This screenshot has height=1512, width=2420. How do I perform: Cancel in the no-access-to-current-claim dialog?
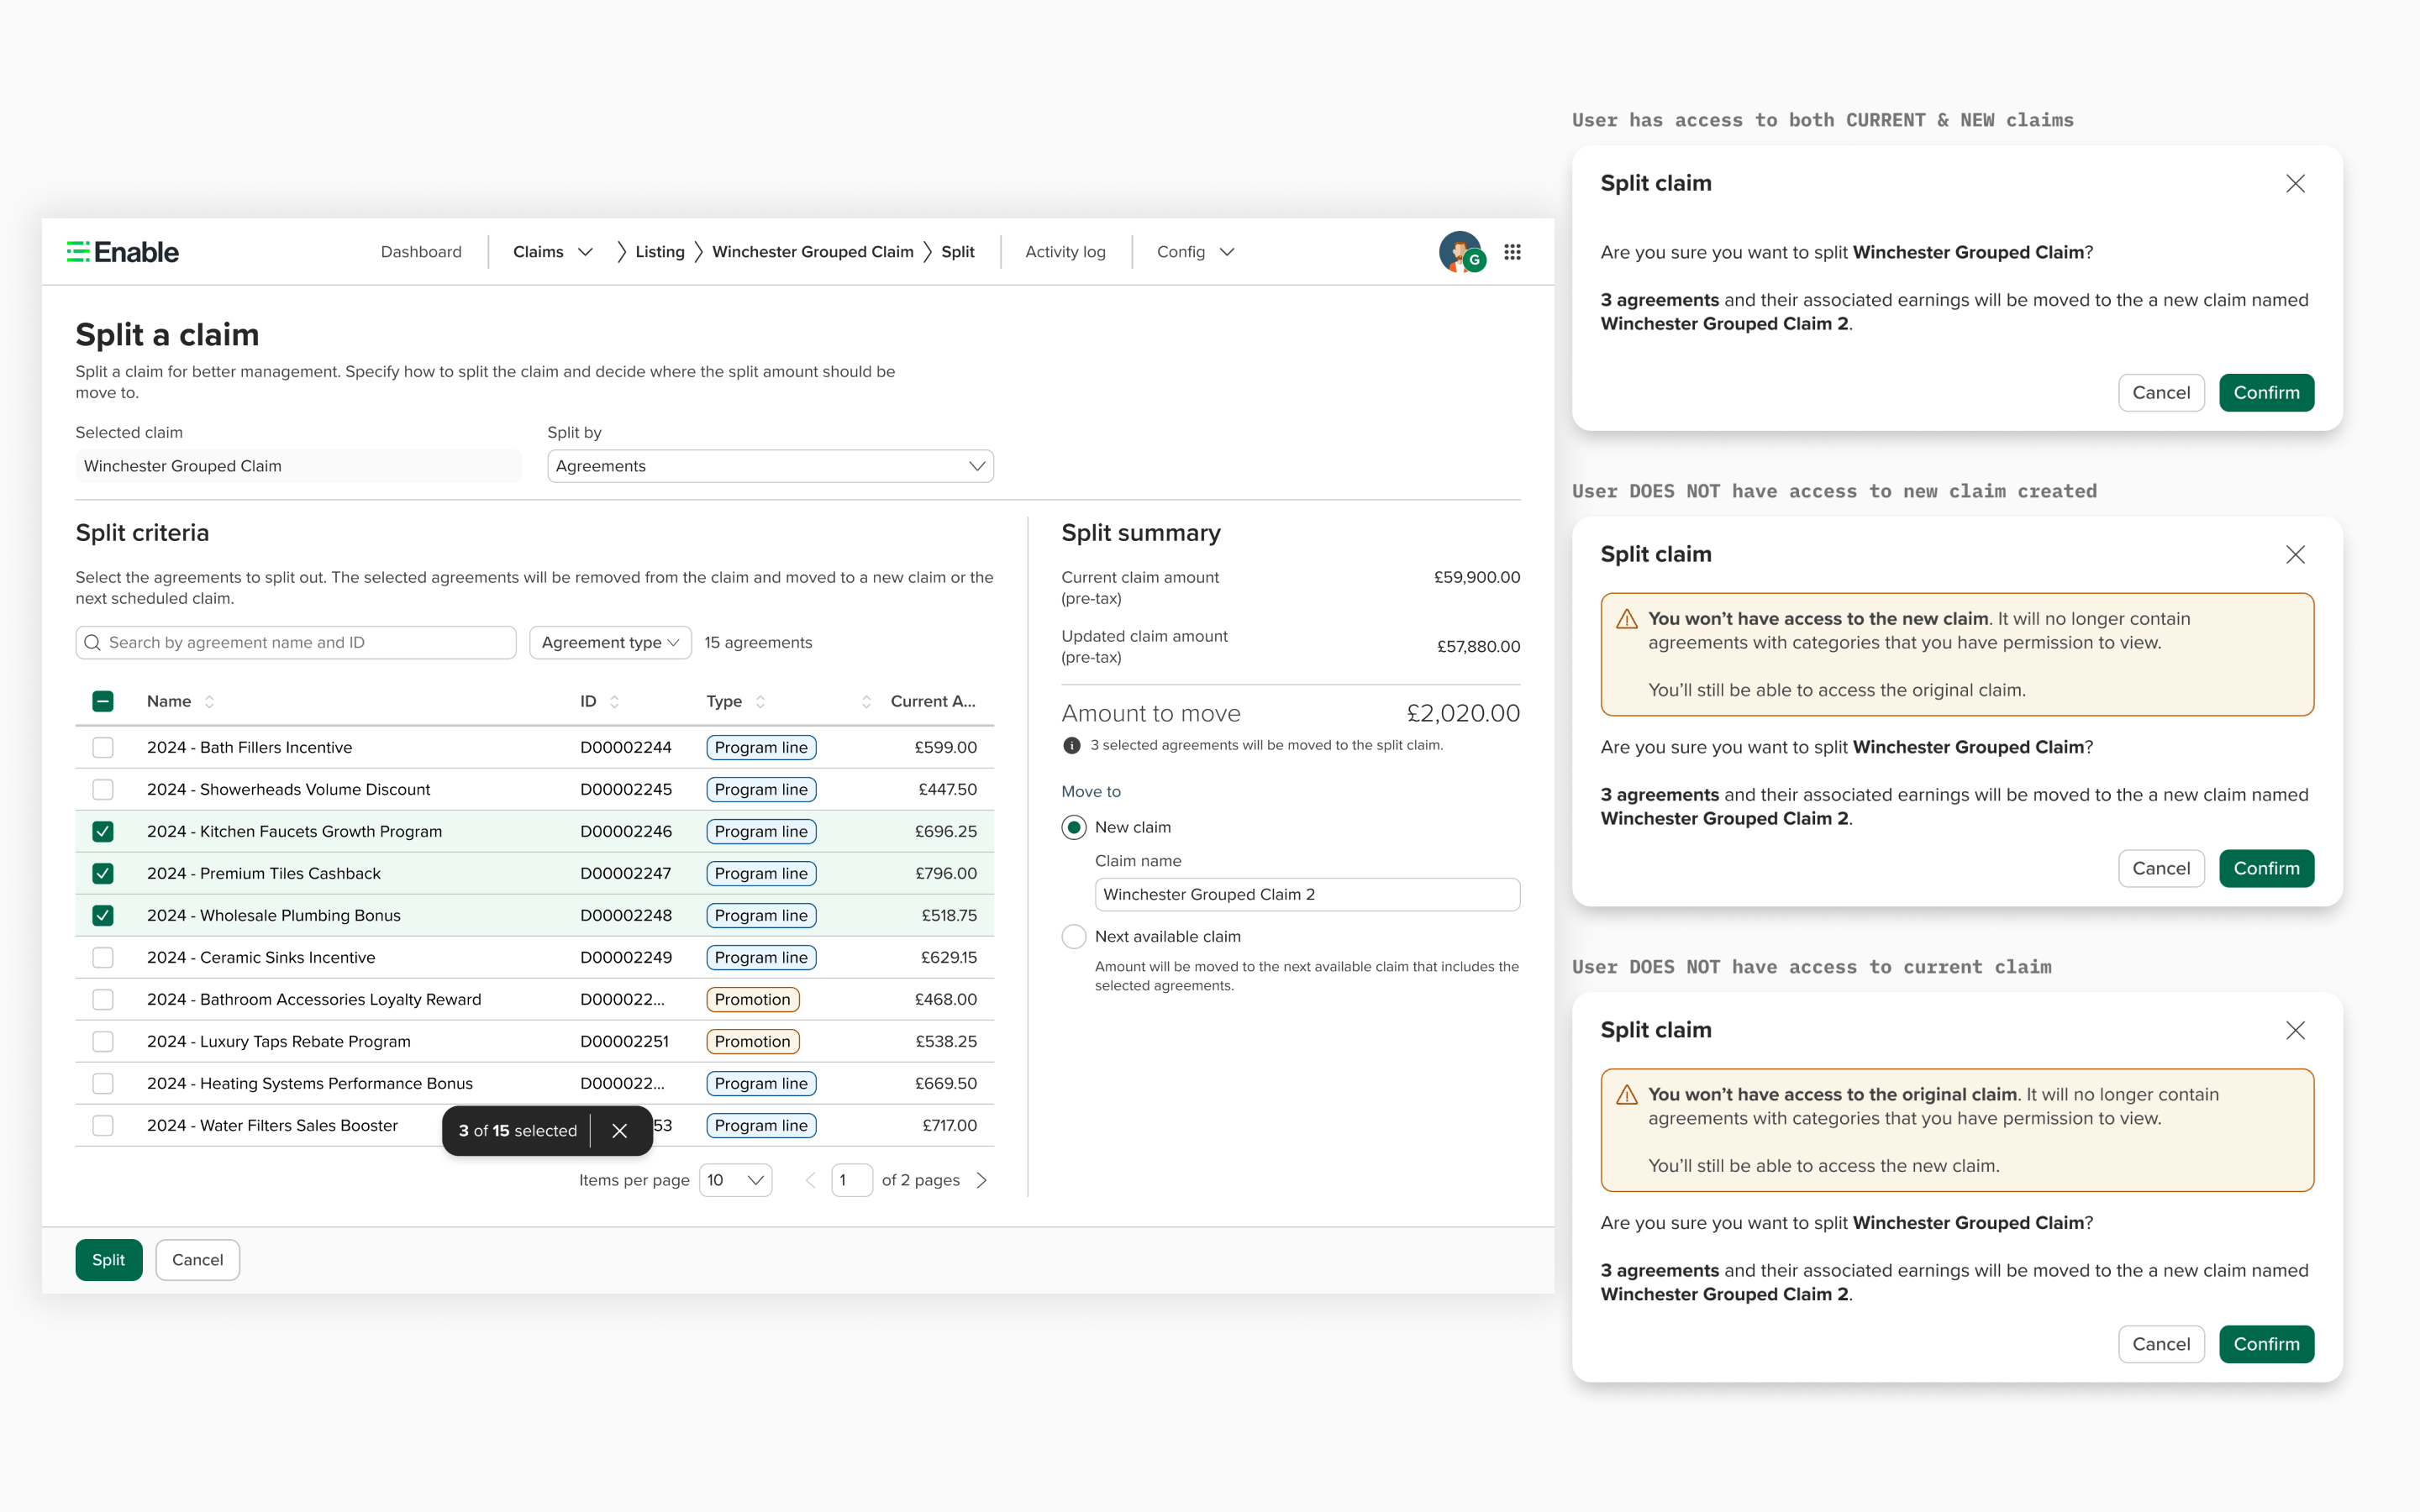pyautogui.click(x=2161, y=1345)
